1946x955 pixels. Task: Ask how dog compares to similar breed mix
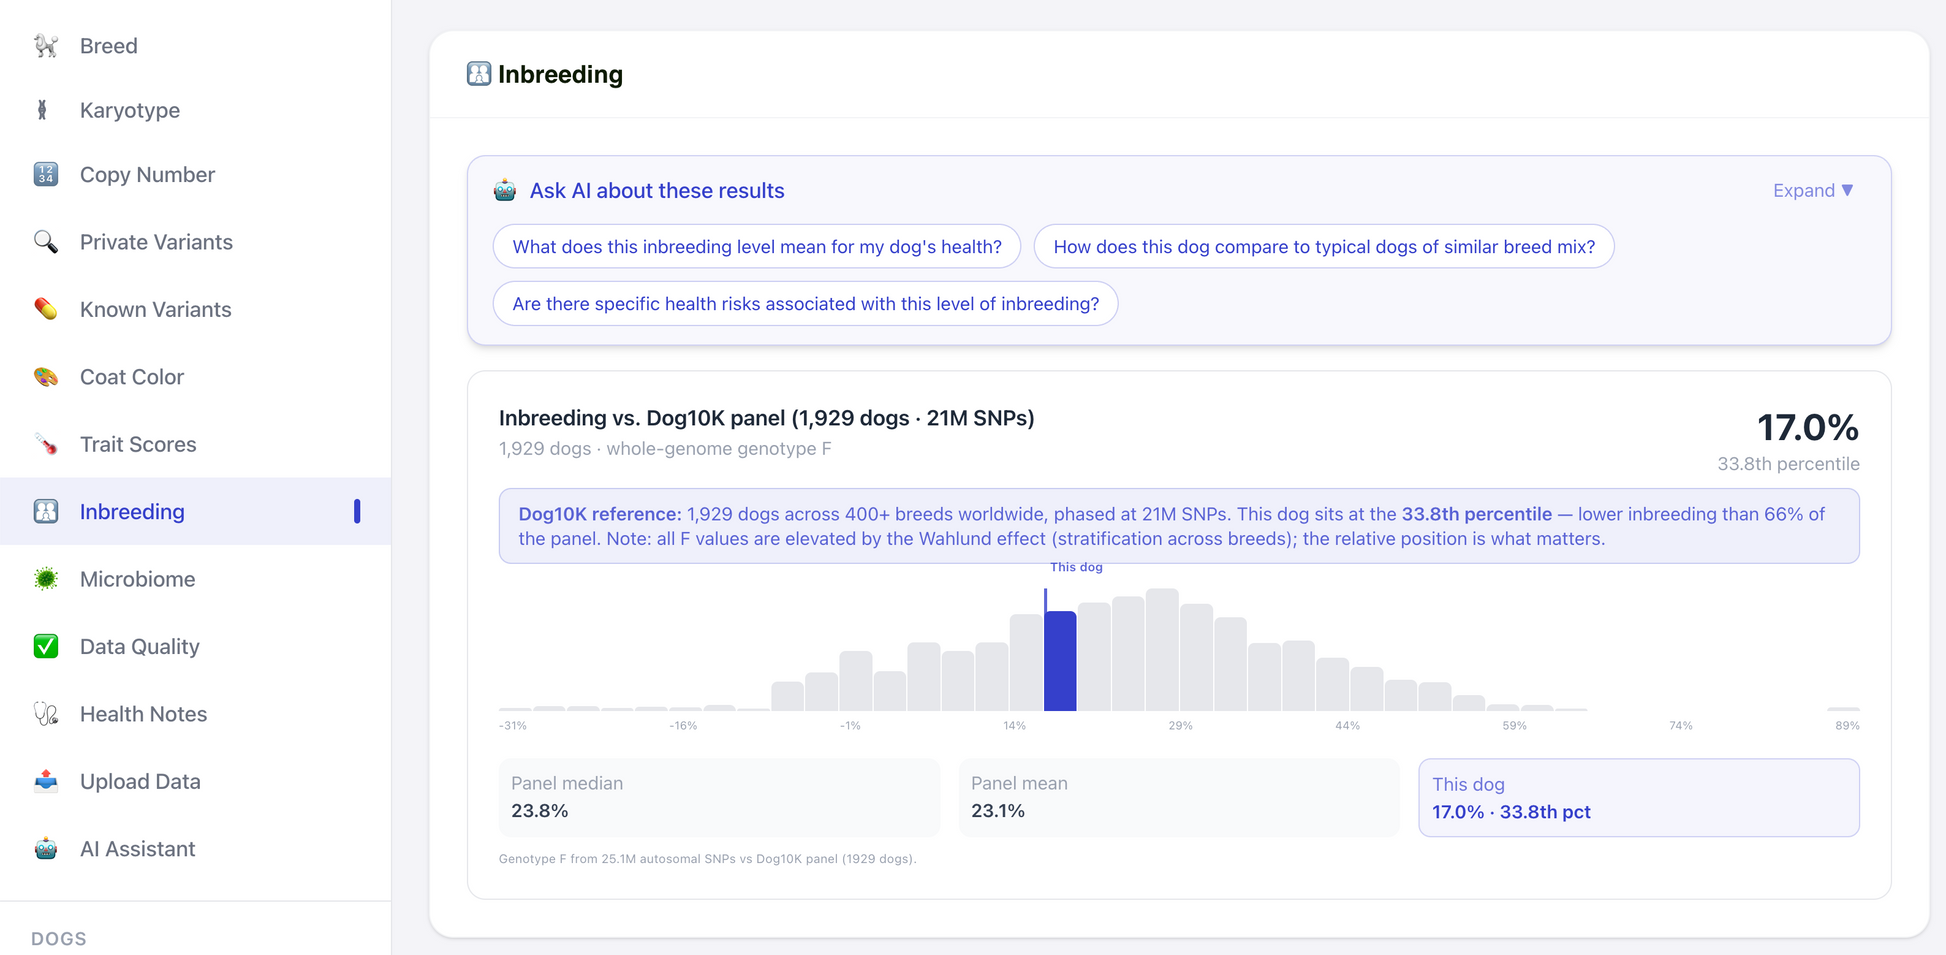pos(1324,247)
